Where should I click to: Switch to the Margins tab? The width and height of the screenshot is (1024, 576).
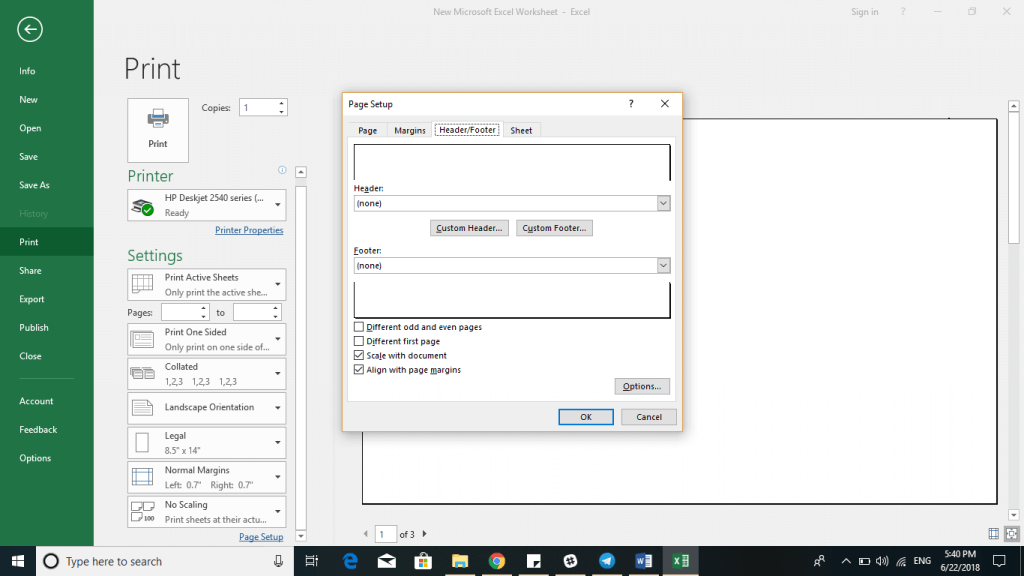(409, 129)
